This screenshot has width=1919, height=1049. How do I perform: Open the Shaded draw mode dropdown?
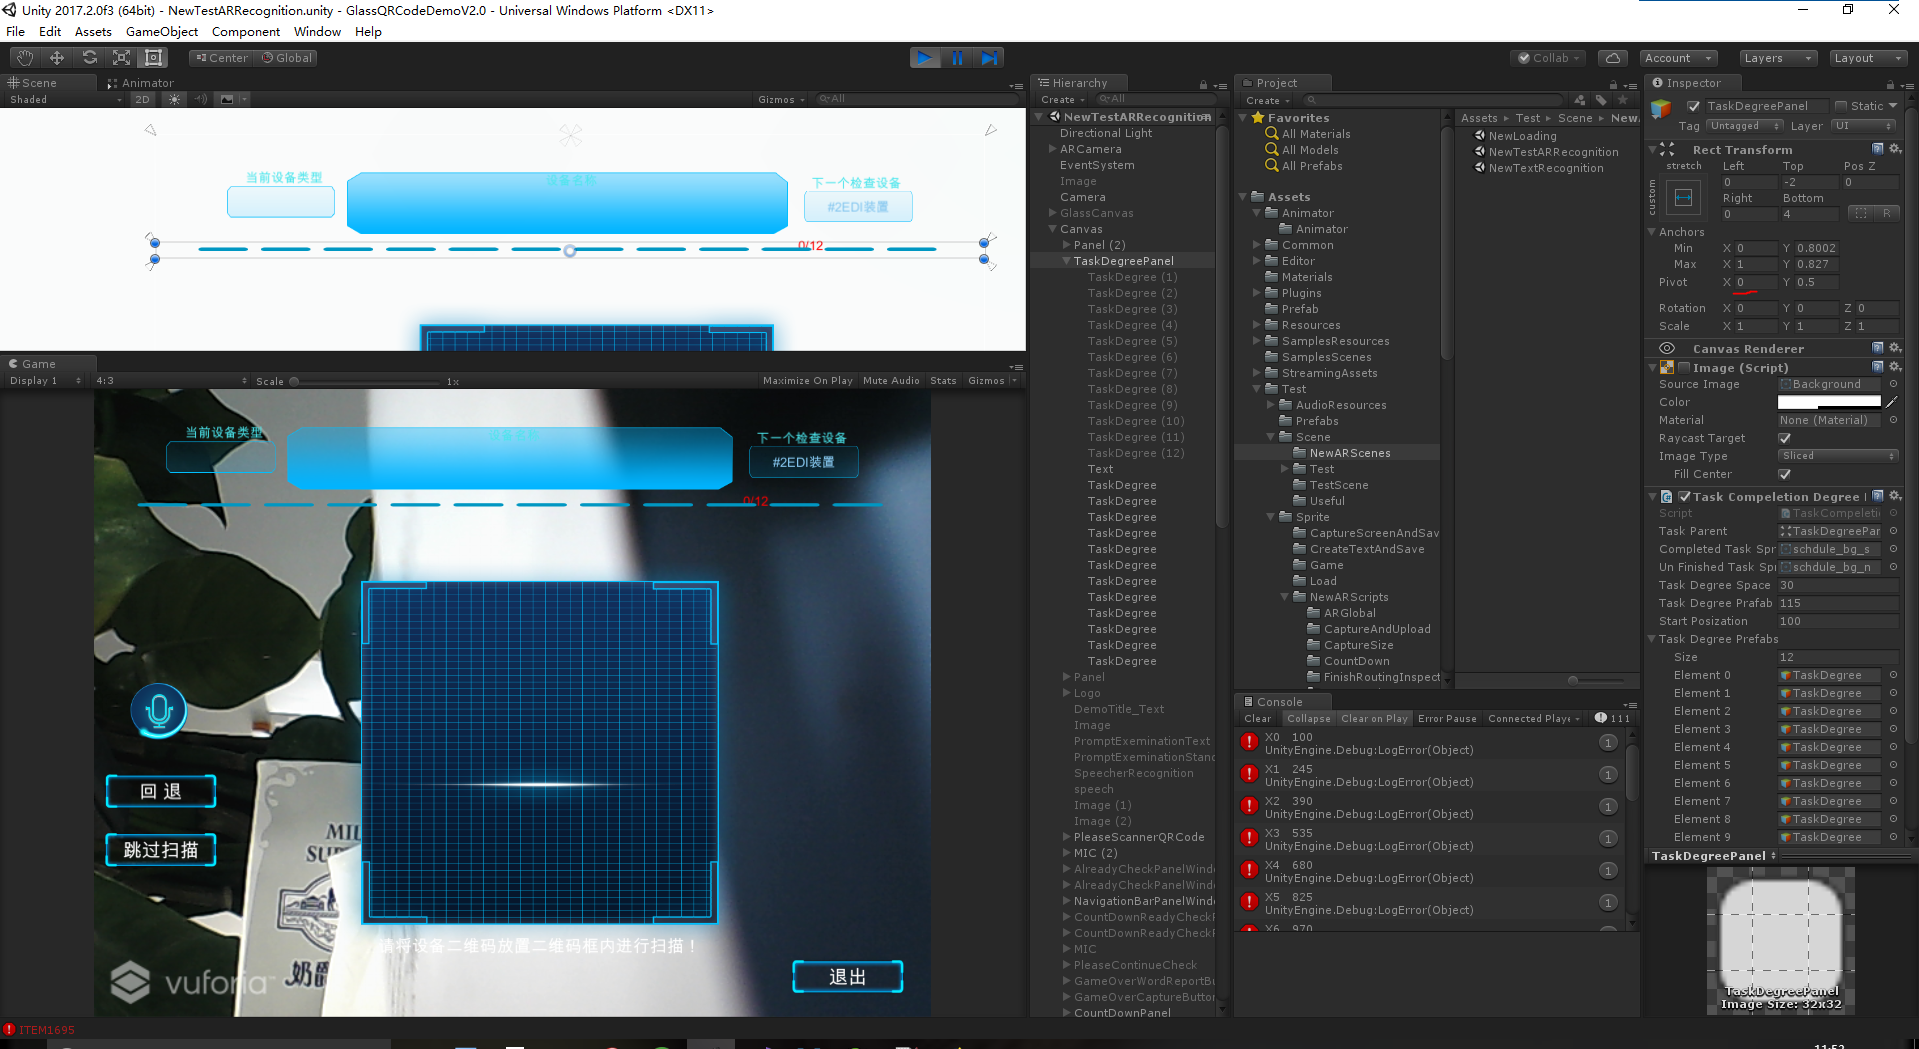click(x=65, y=99)
